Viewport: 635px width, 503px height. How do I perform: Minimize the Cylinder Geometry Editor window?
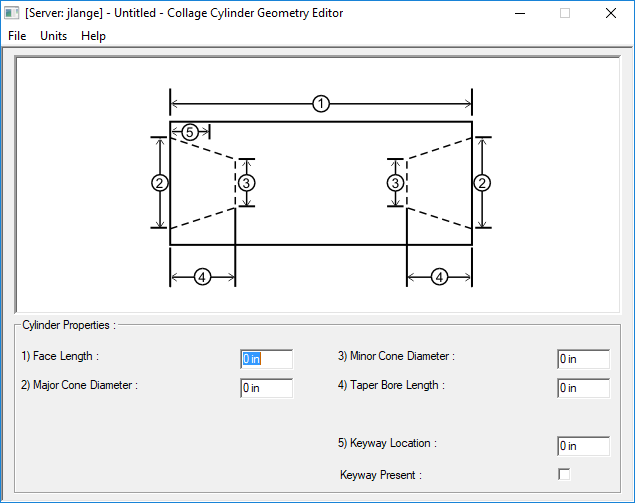click(x=518, y=13)
